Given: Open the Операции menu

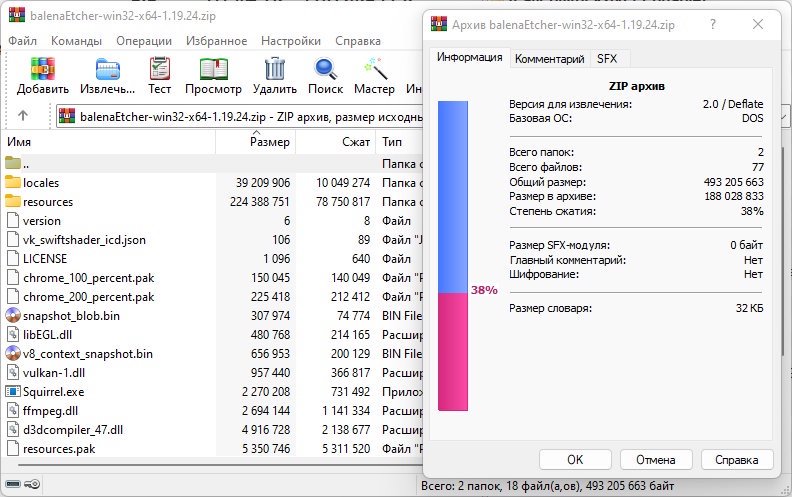Looking at the screenshot, I should tap(144, 41).
